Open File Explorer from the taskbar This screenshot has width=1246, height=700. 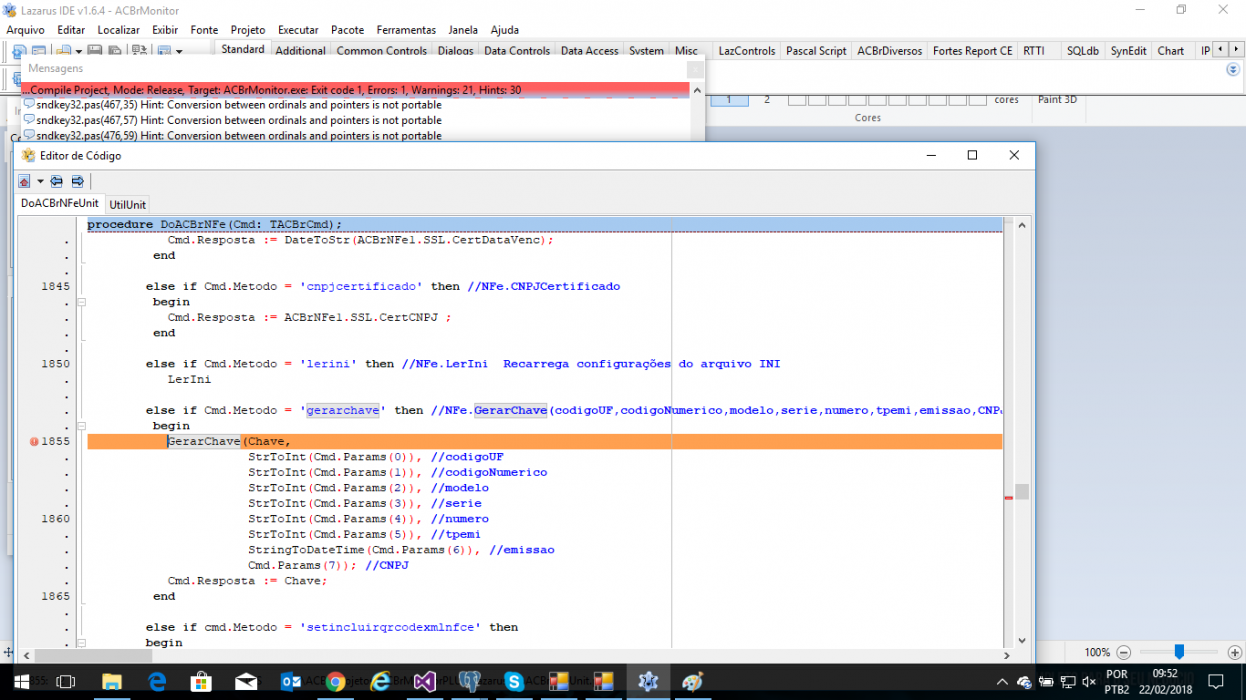[x=112, y=682]
